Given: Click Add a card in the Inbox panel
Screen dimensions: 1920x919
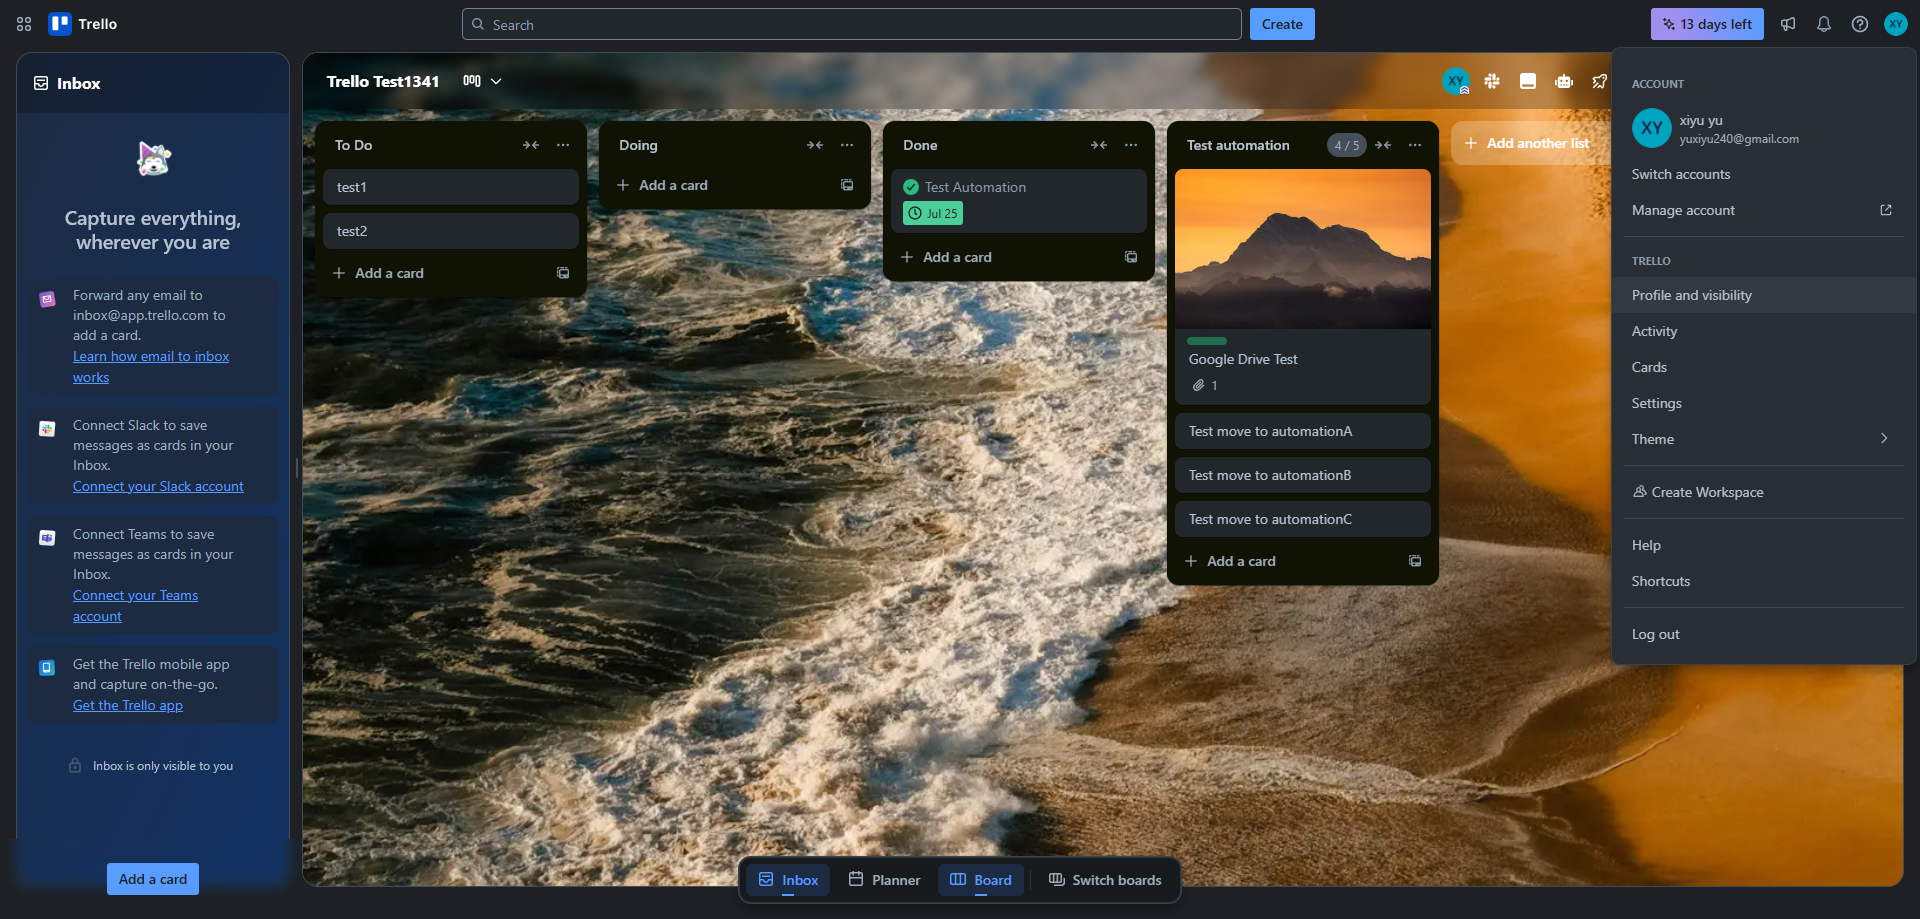Looking at the screenshot, I should [x=153, y=879].
